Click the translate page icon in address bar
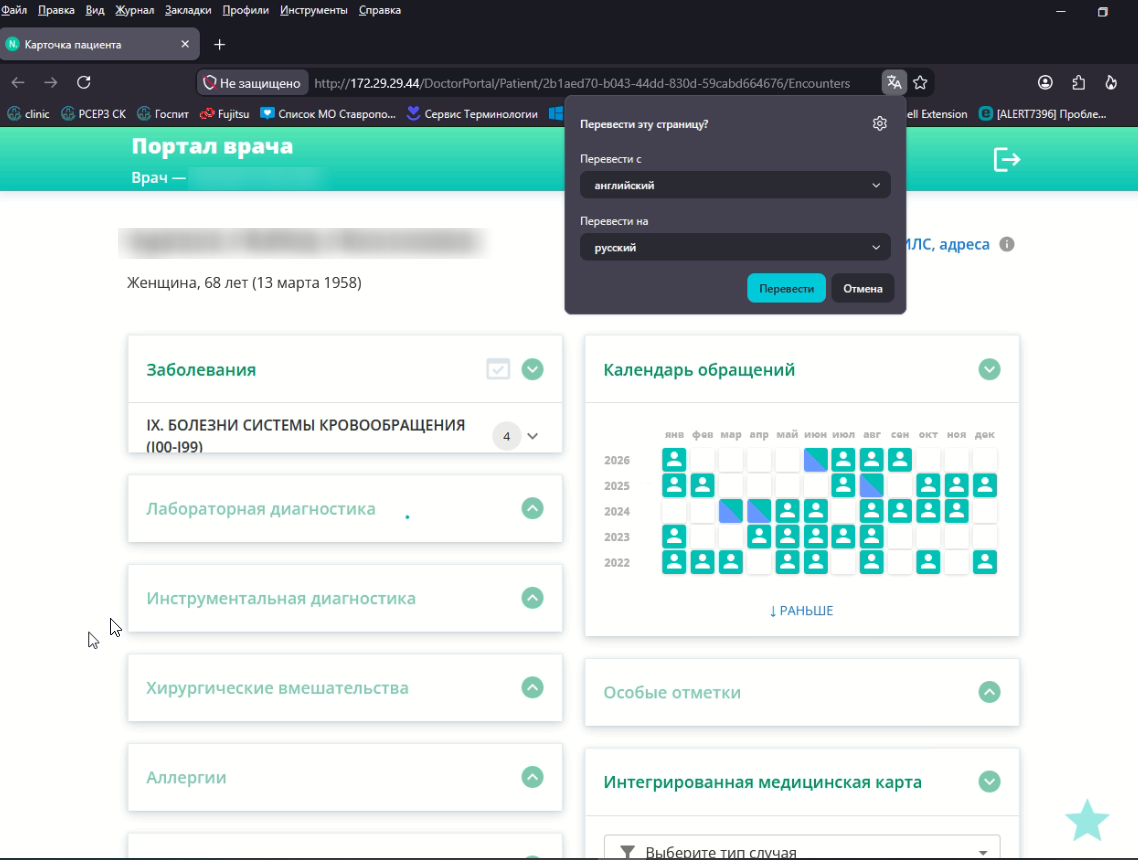 tap(894, 83)
